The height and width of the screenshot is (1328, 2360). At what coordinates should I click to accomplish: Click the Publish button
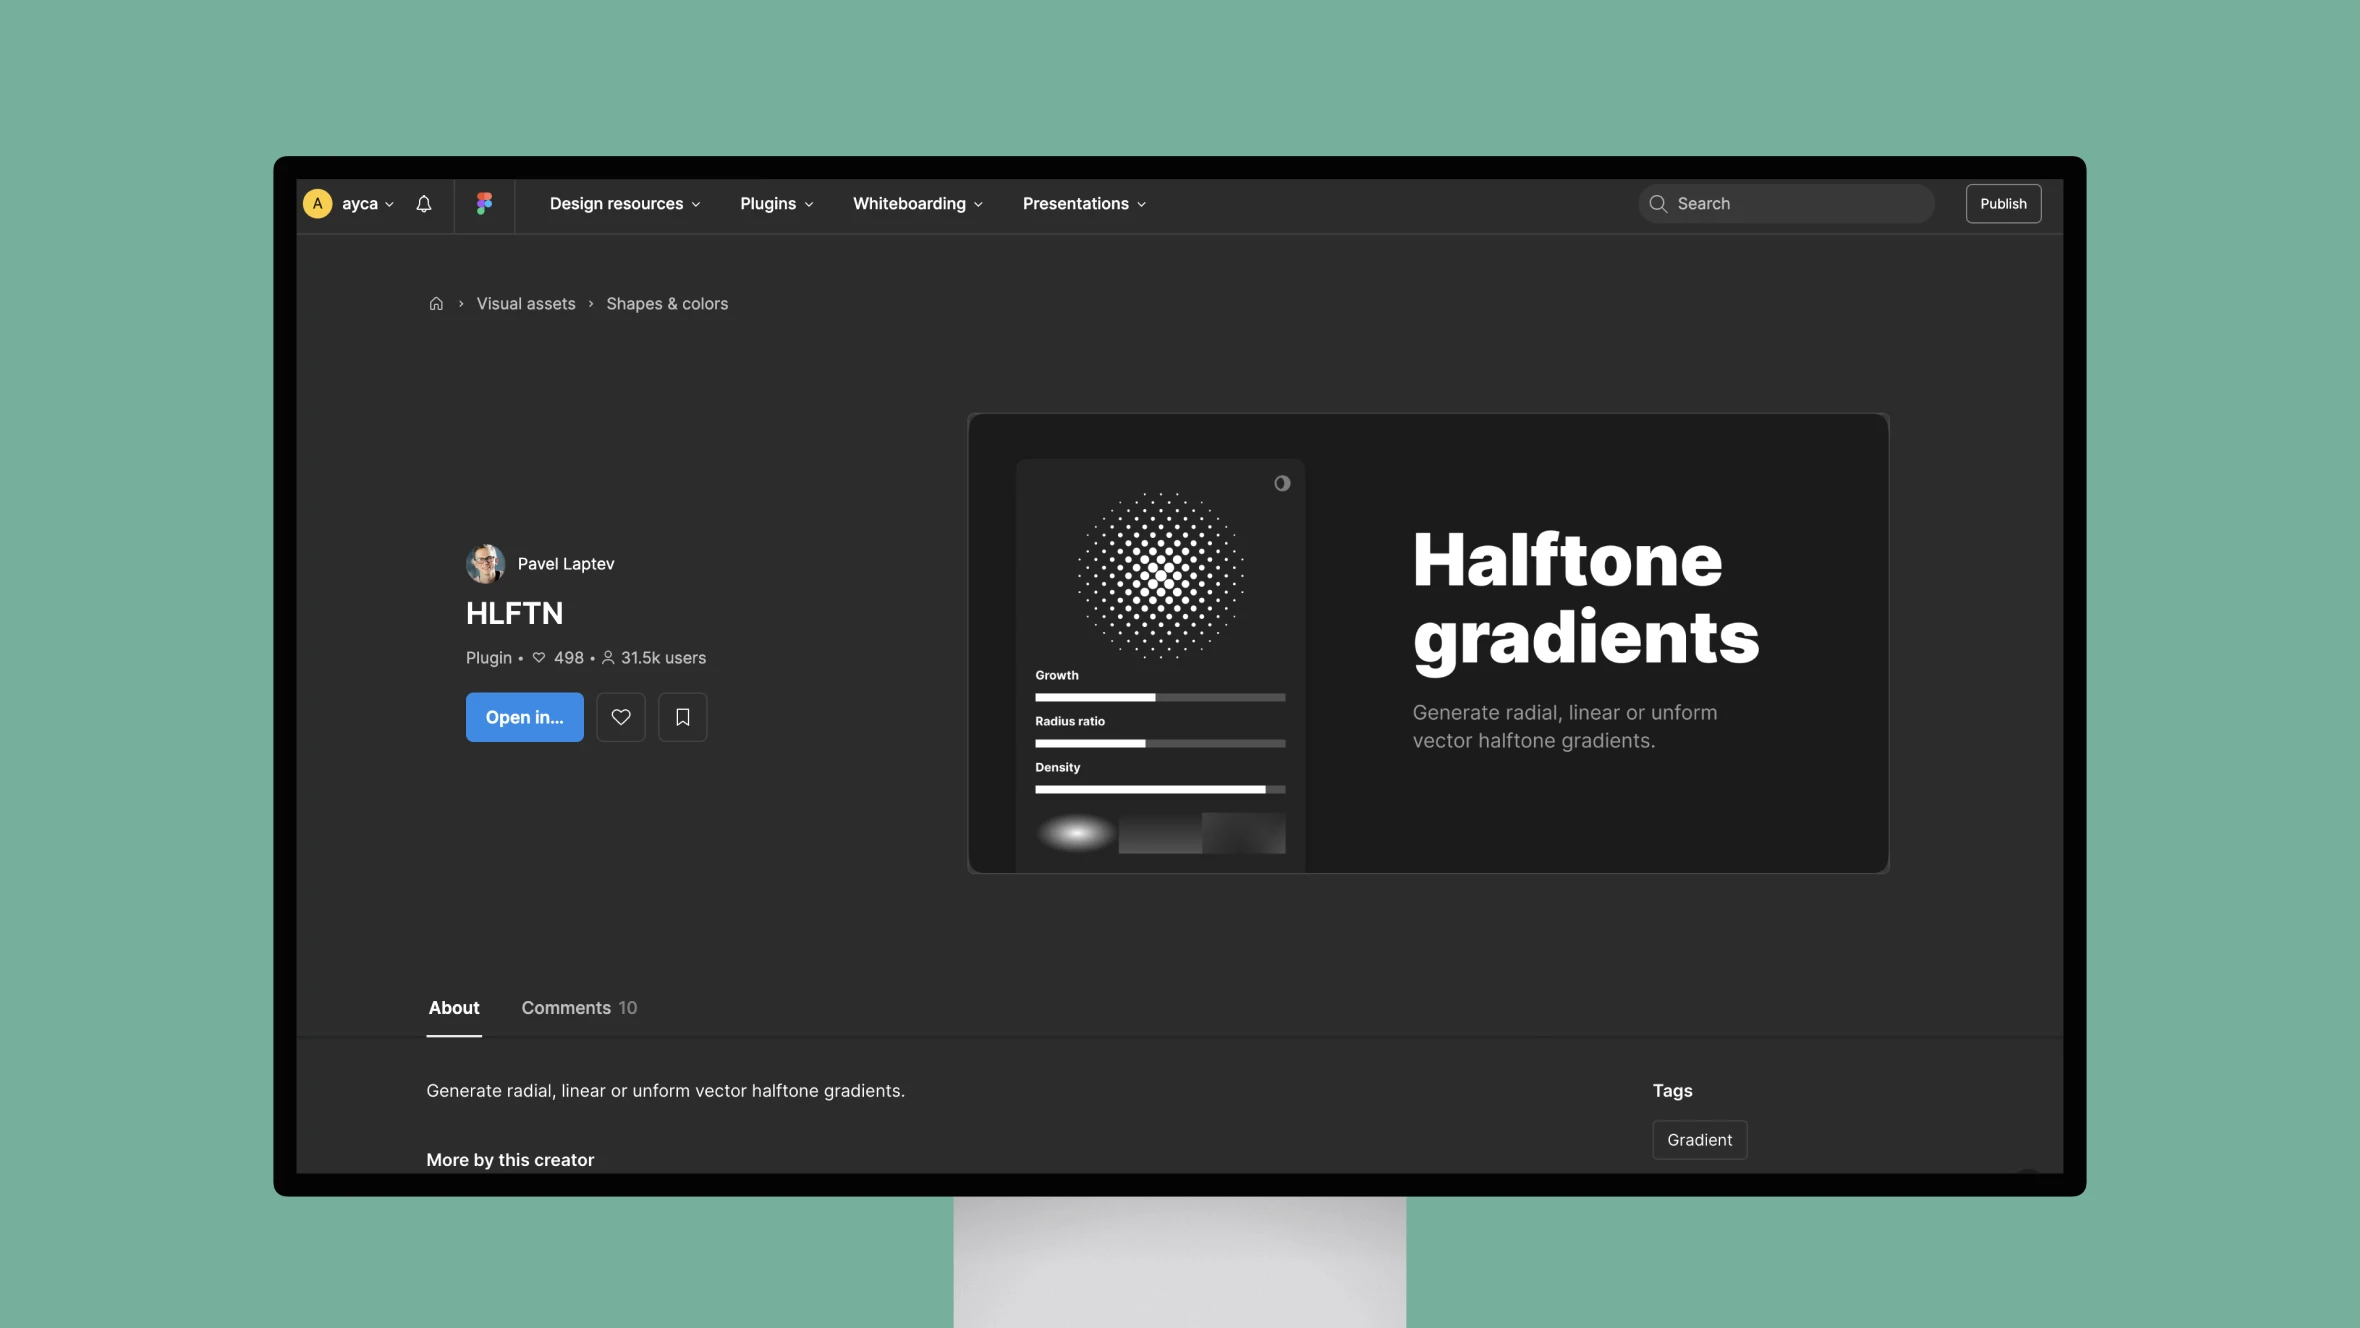(x=2003, y=201)
